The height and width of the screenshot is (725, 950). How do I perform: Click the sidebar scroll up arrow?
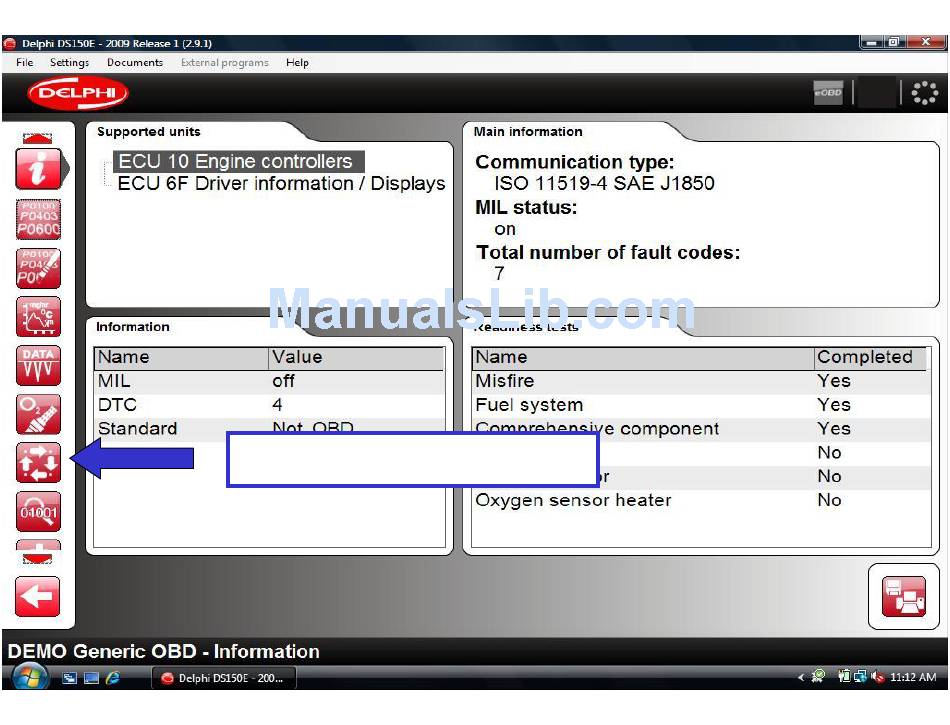tap(38, 138)
